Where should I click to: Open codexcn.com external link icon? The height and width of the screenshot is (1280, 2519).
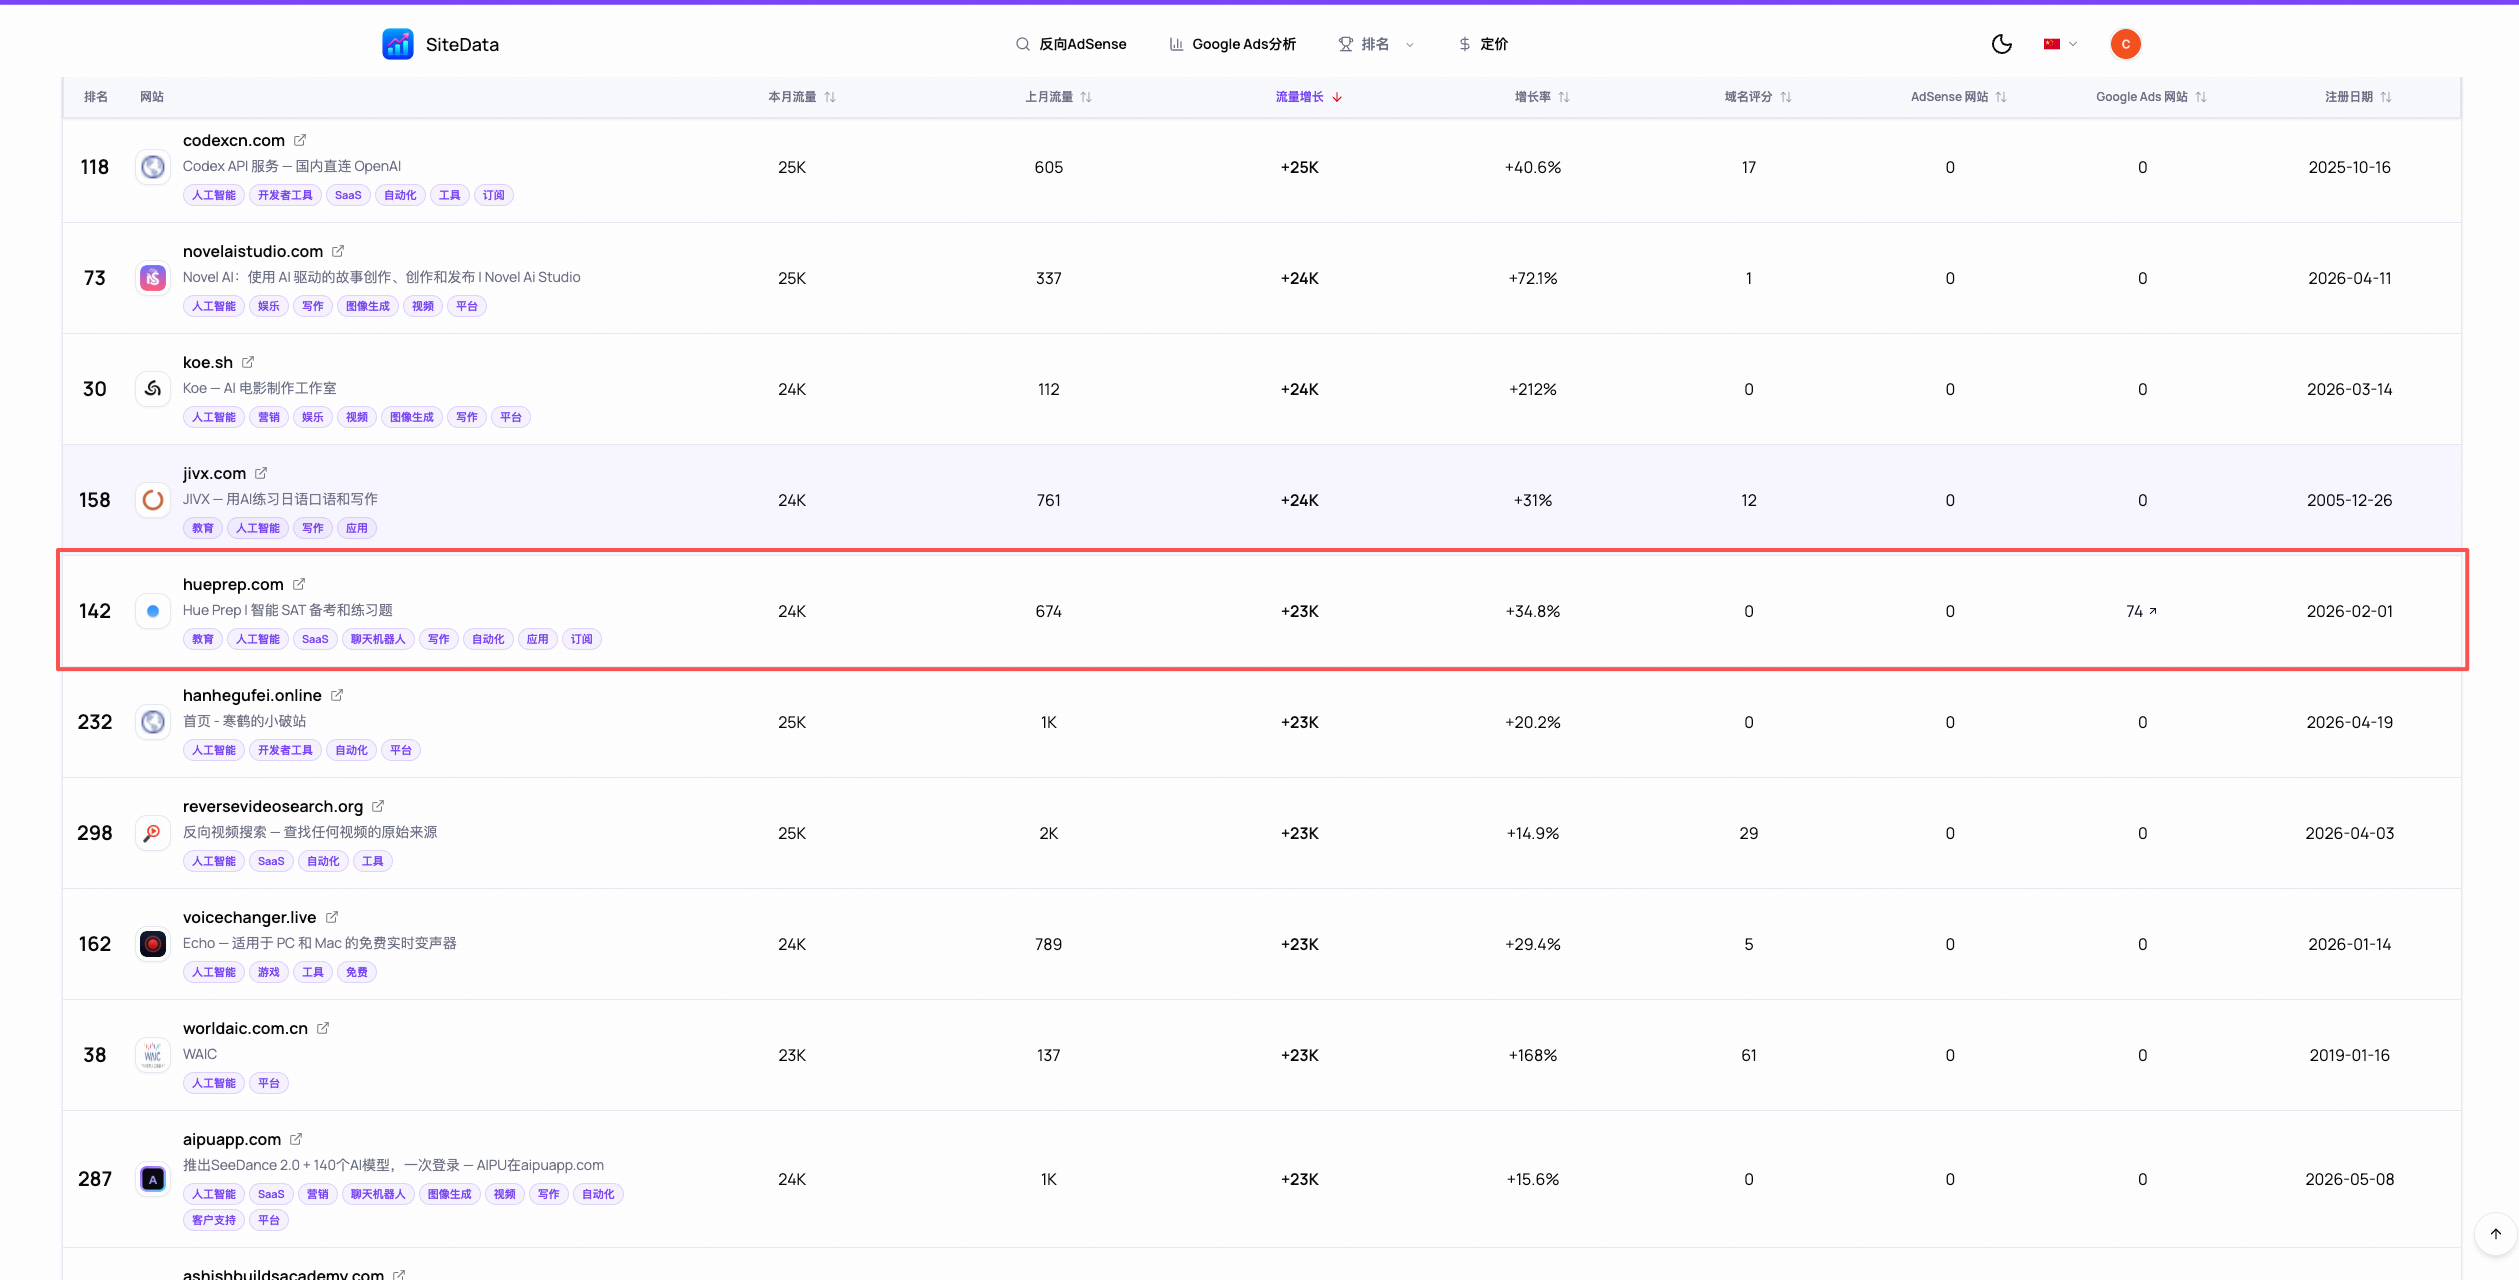click(300, 140)
